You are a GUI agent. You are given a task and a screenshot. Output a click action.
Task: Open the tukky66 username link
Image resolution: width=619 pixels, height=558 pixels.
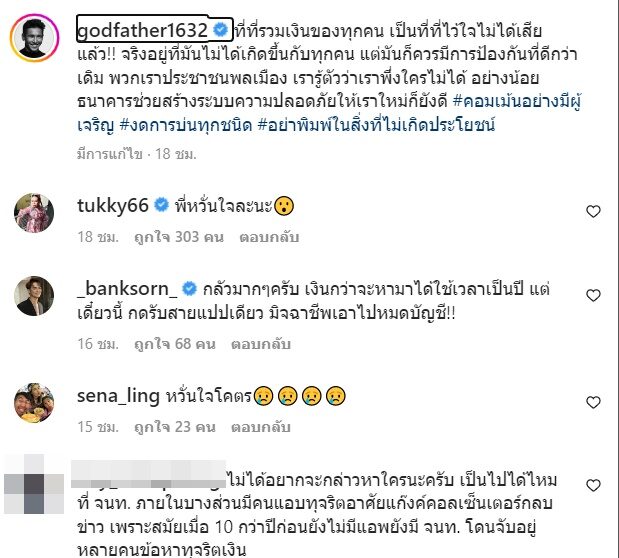click(x=113, y=205)
